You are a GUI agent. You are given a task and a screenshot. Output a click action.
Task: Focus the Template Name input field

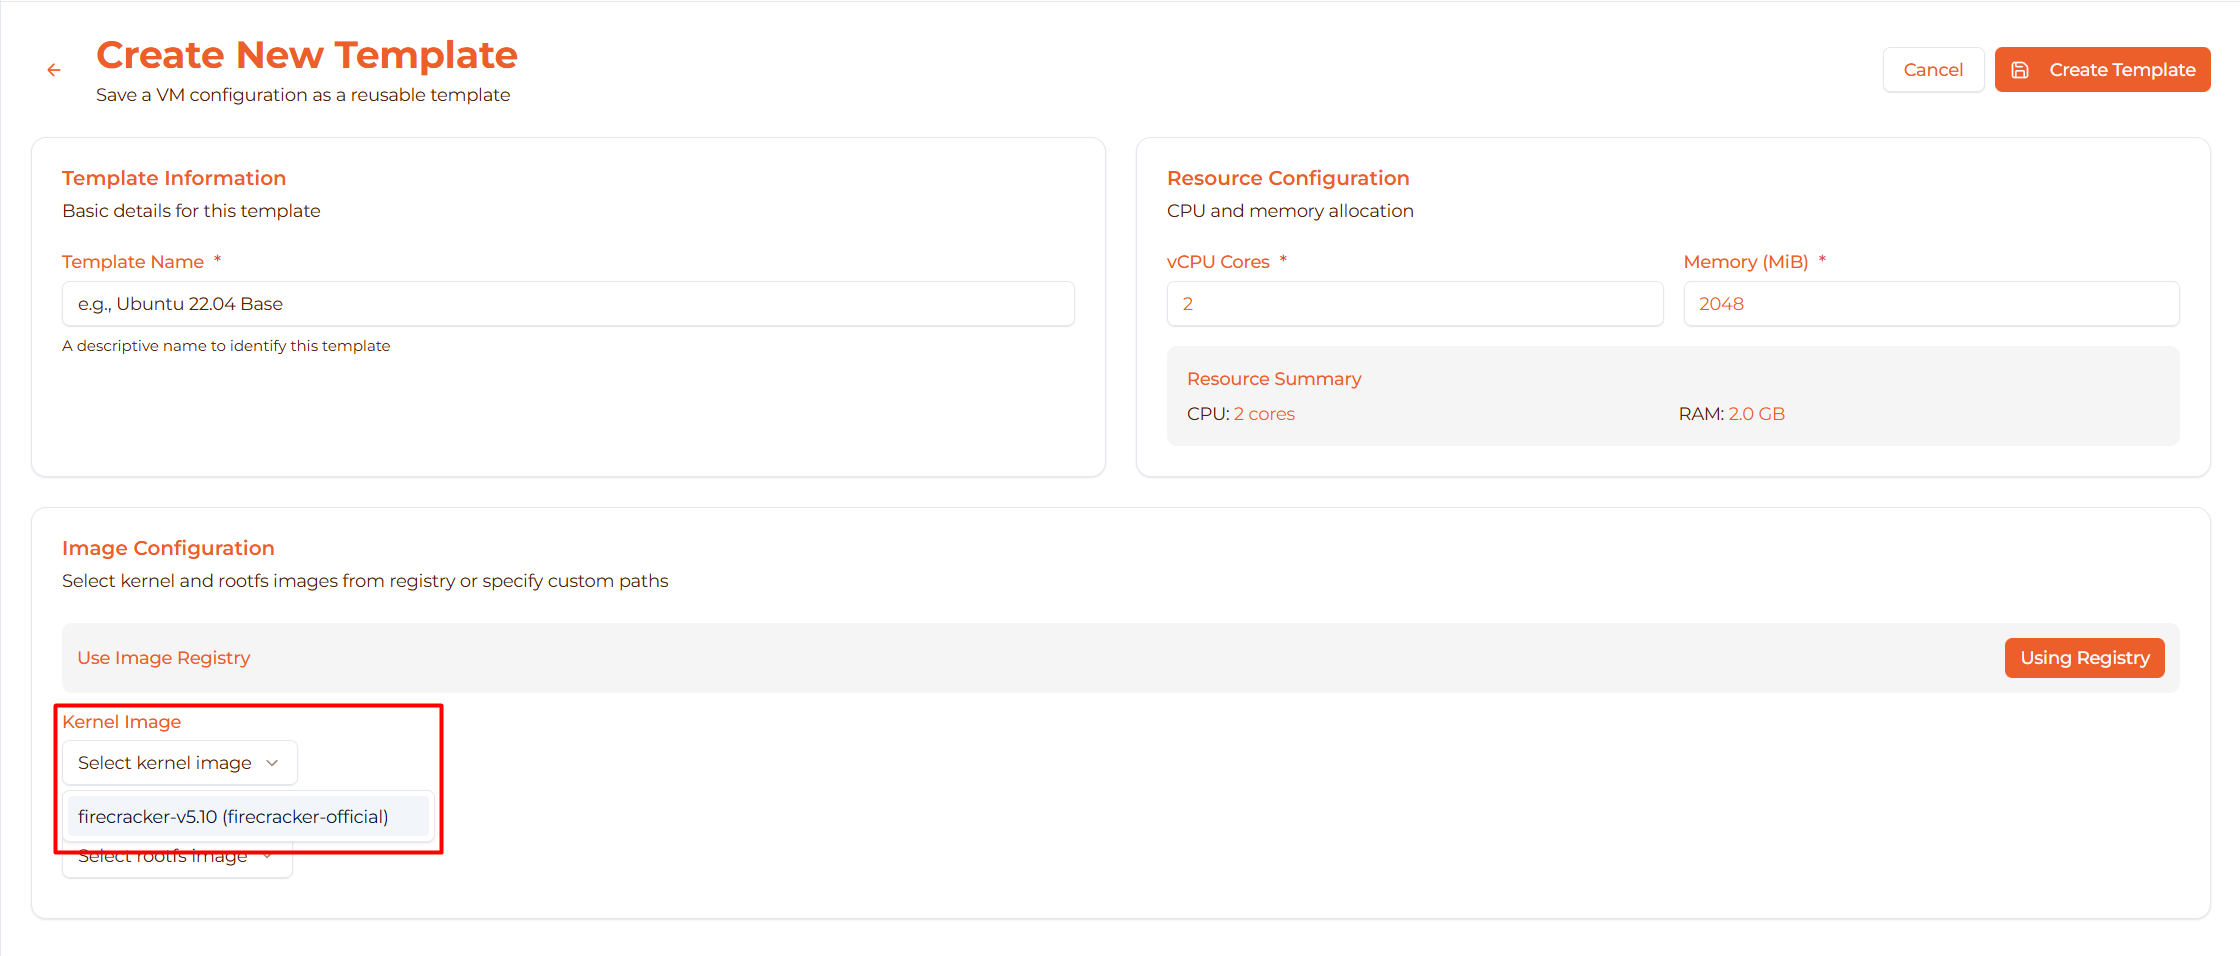(568, 304)
